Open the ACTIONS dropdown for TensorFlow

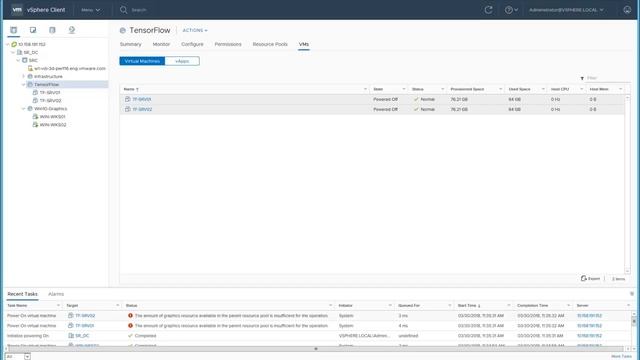point(195,30)
